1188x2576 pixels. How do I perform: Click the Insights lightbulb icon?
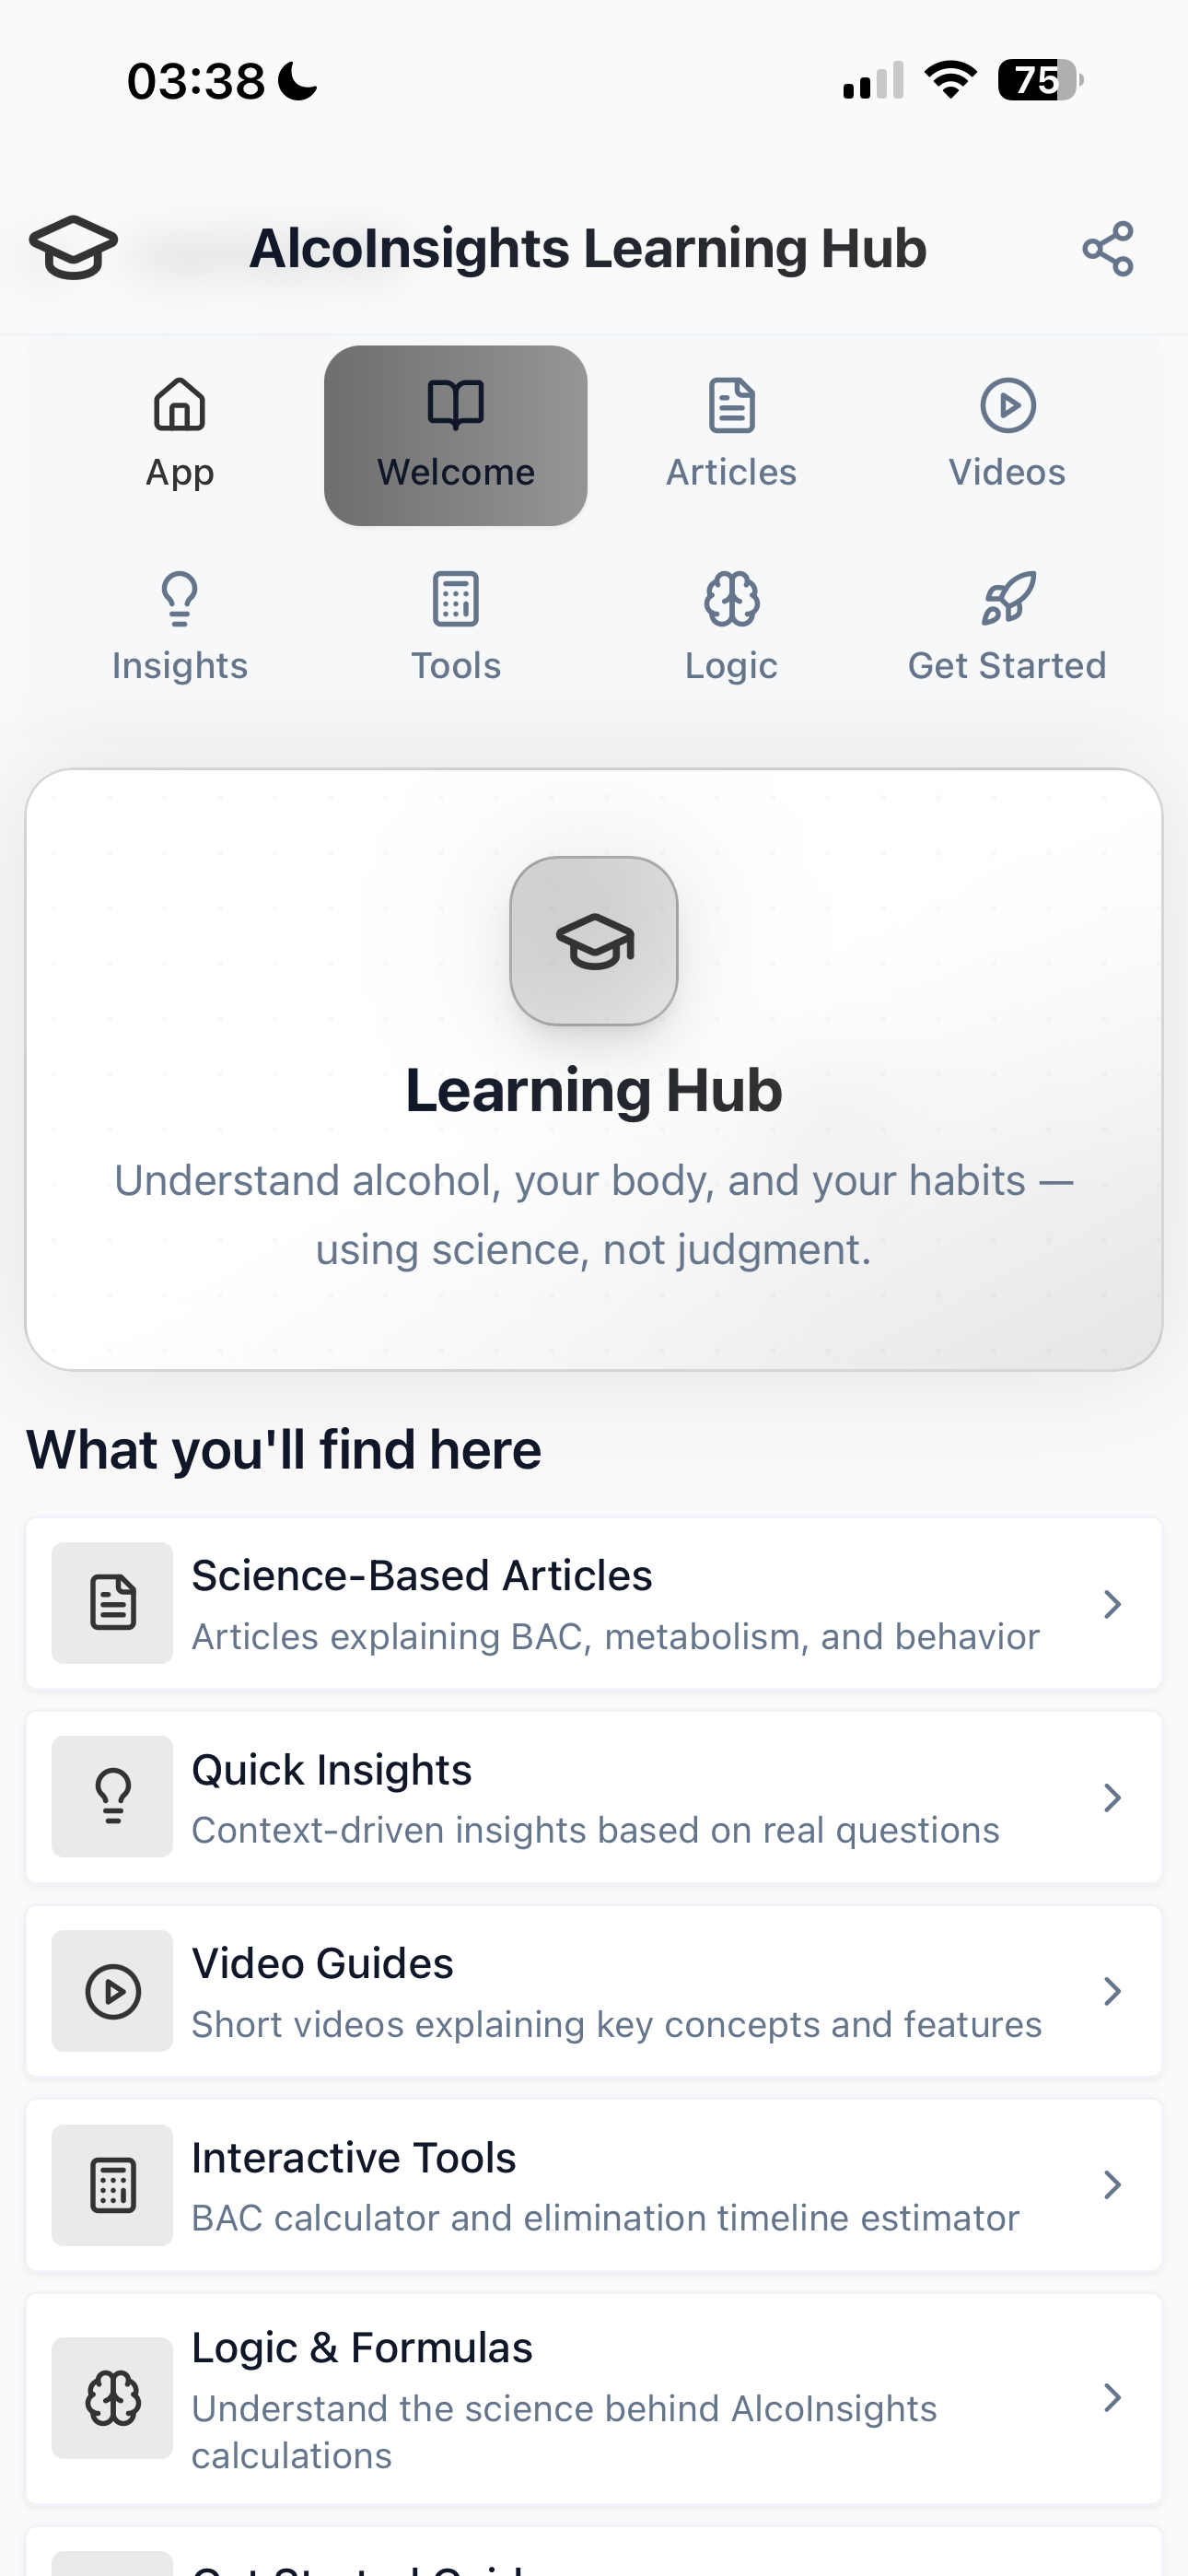(180, 598)
